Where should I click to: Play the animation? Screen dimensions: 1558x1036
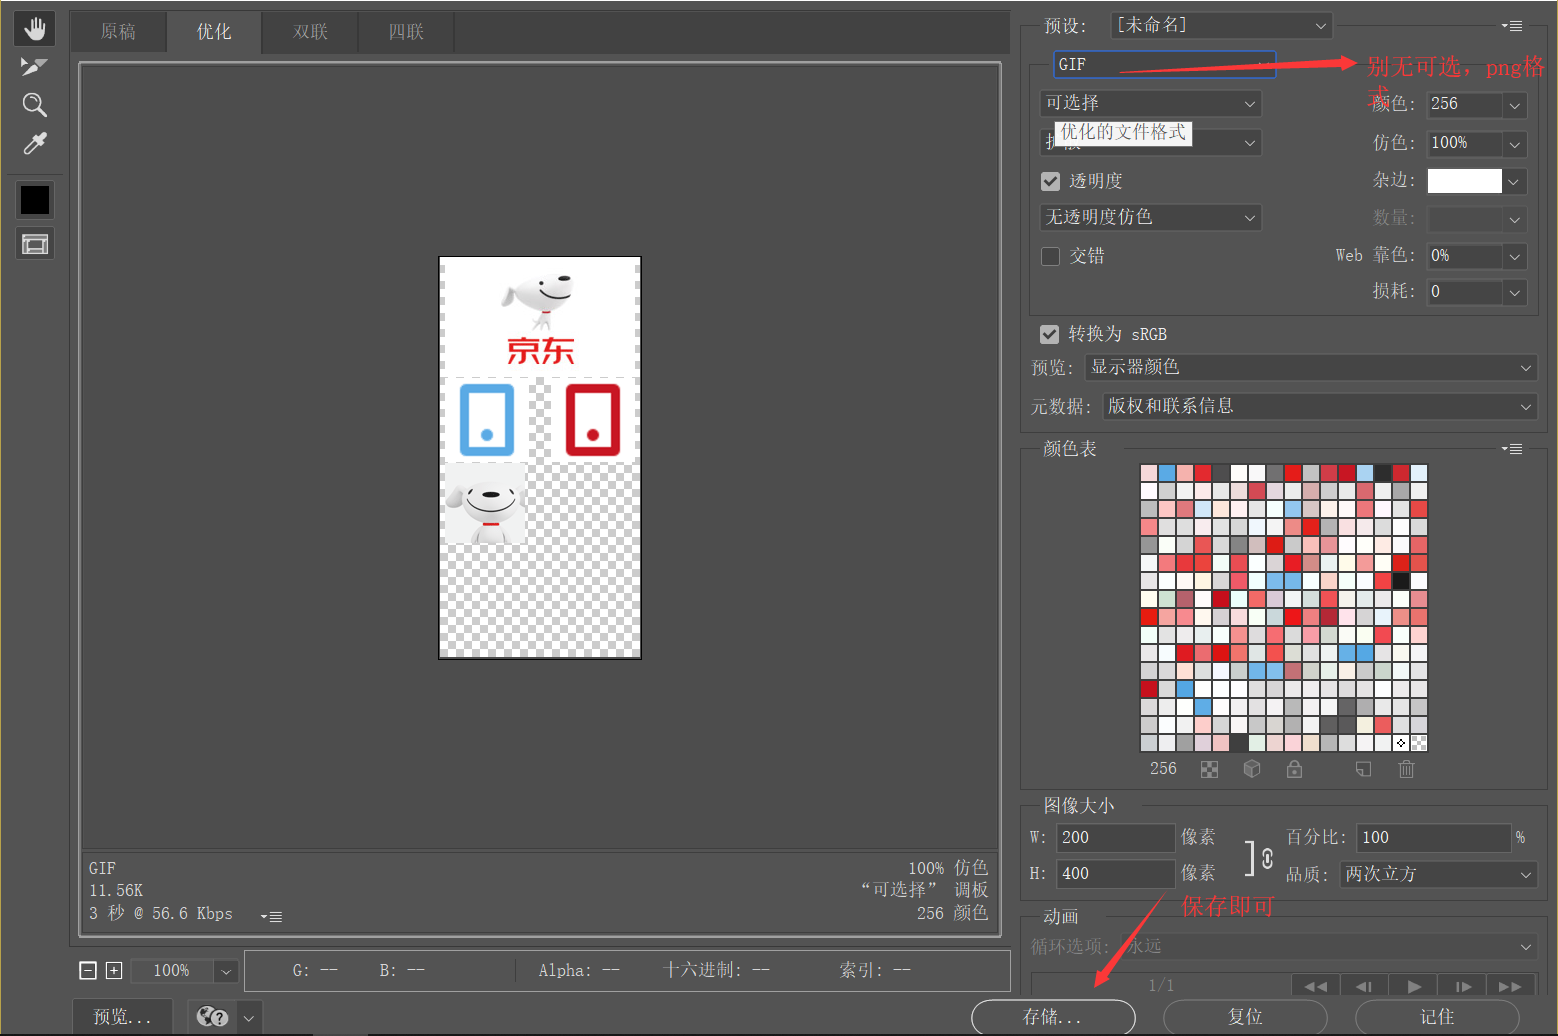pyautogui.click(x=1413, y=986)
